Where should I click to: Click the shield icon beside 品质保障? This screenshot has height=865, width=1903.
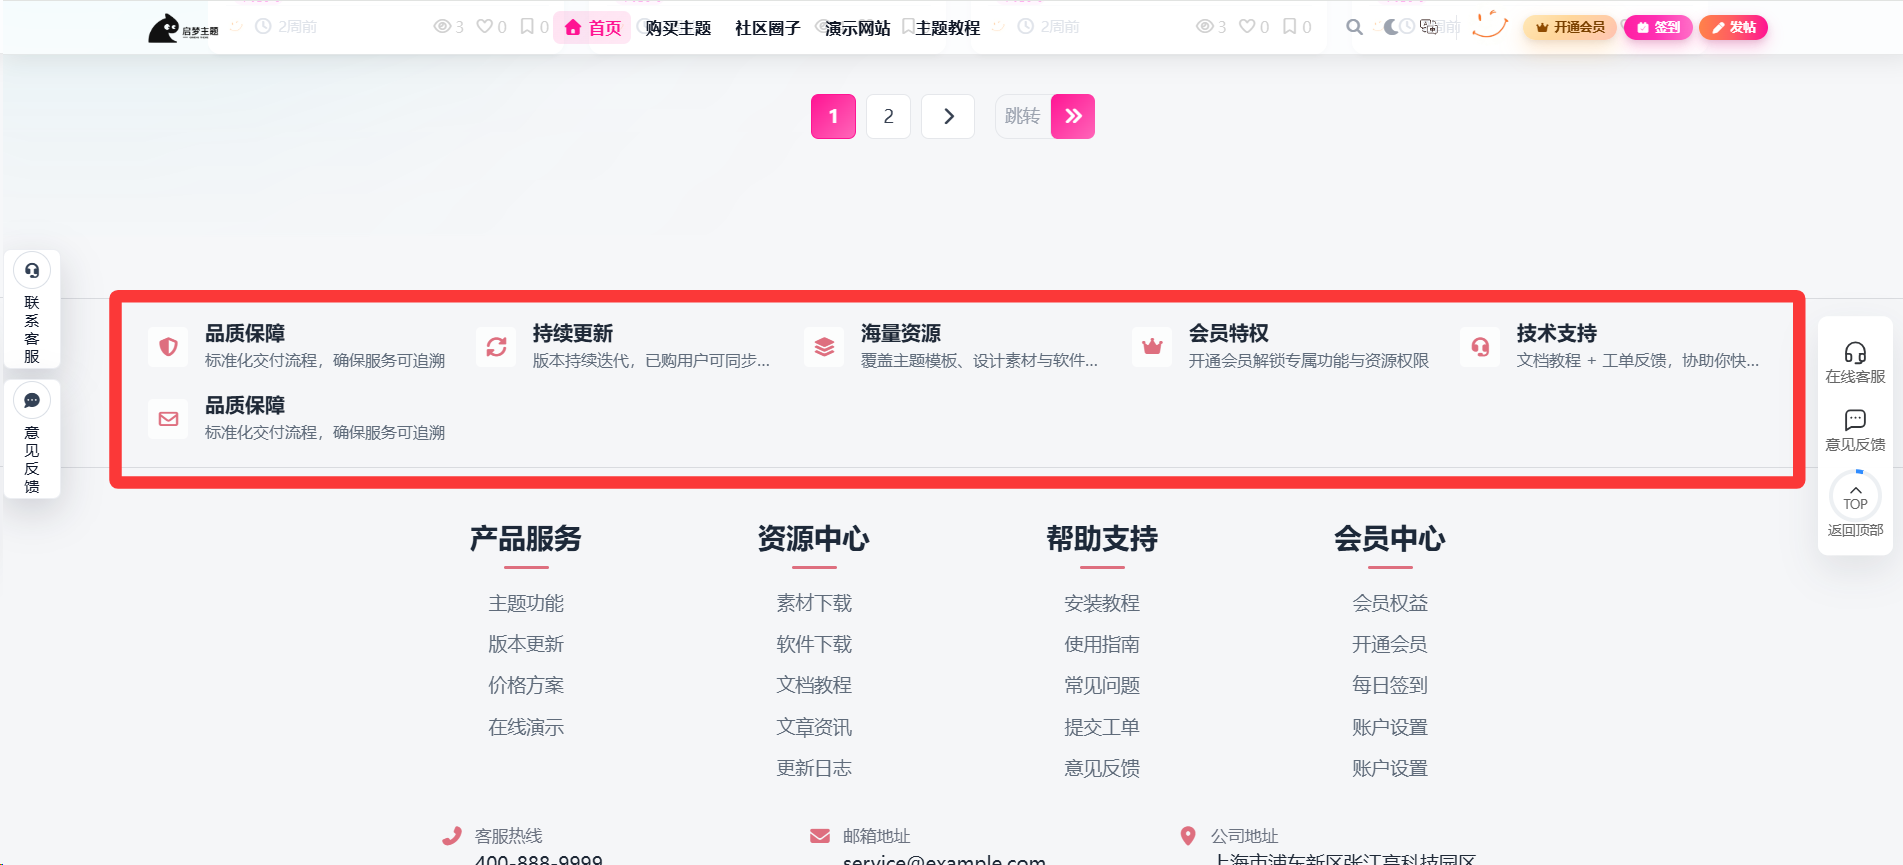(168, 347)
